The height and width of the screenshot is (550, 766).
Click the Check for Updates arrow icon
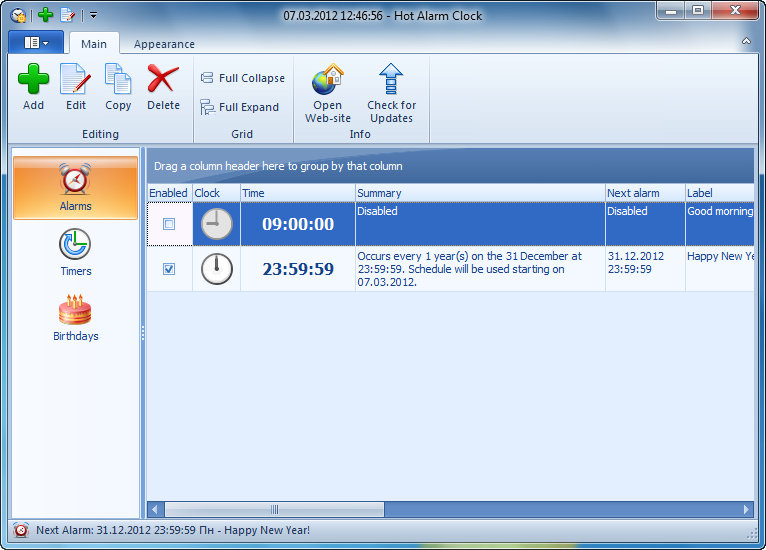(x=391, y=79)
